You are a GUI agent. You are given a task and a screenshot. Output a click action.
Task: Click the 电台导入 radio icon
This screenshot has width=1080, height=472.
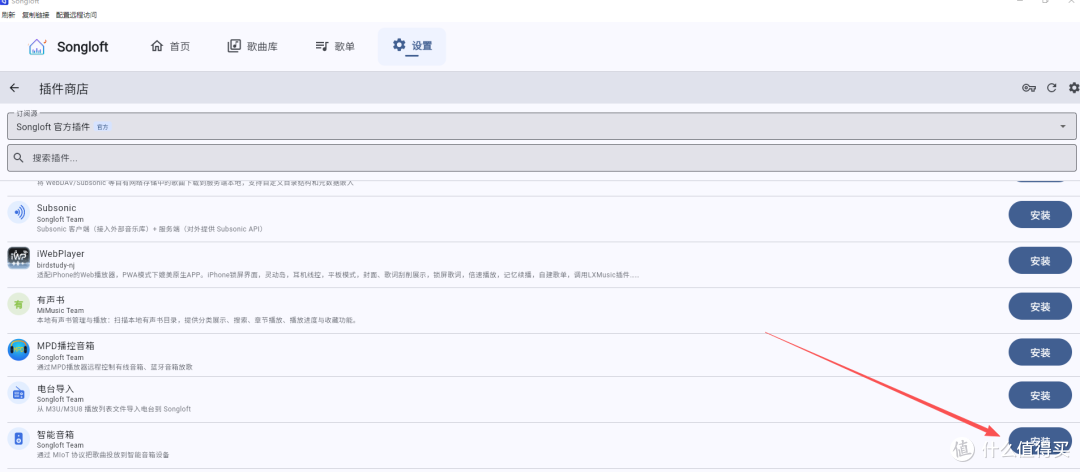point(19,393)
